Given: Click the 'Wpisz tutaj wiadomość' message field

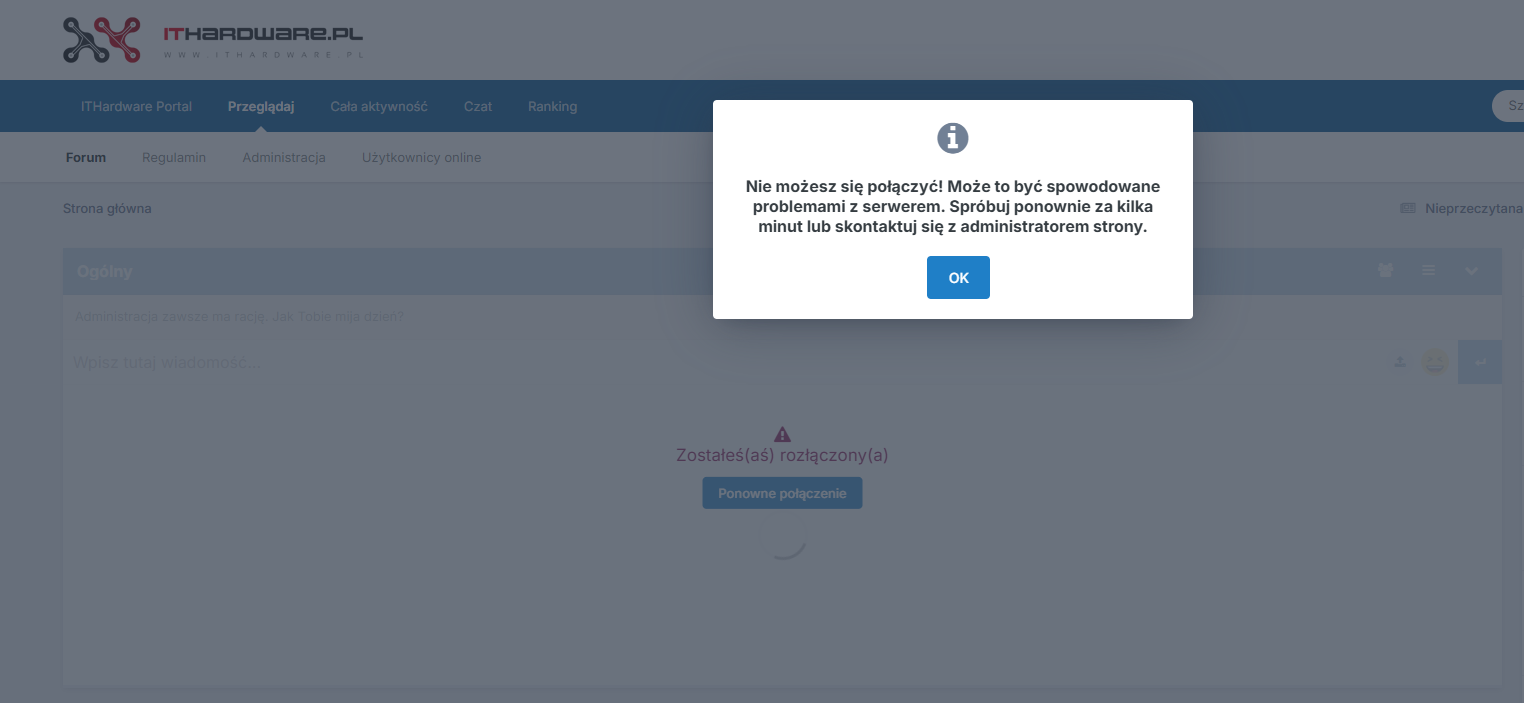Looking at the screenshot, I should click(725, 362).
